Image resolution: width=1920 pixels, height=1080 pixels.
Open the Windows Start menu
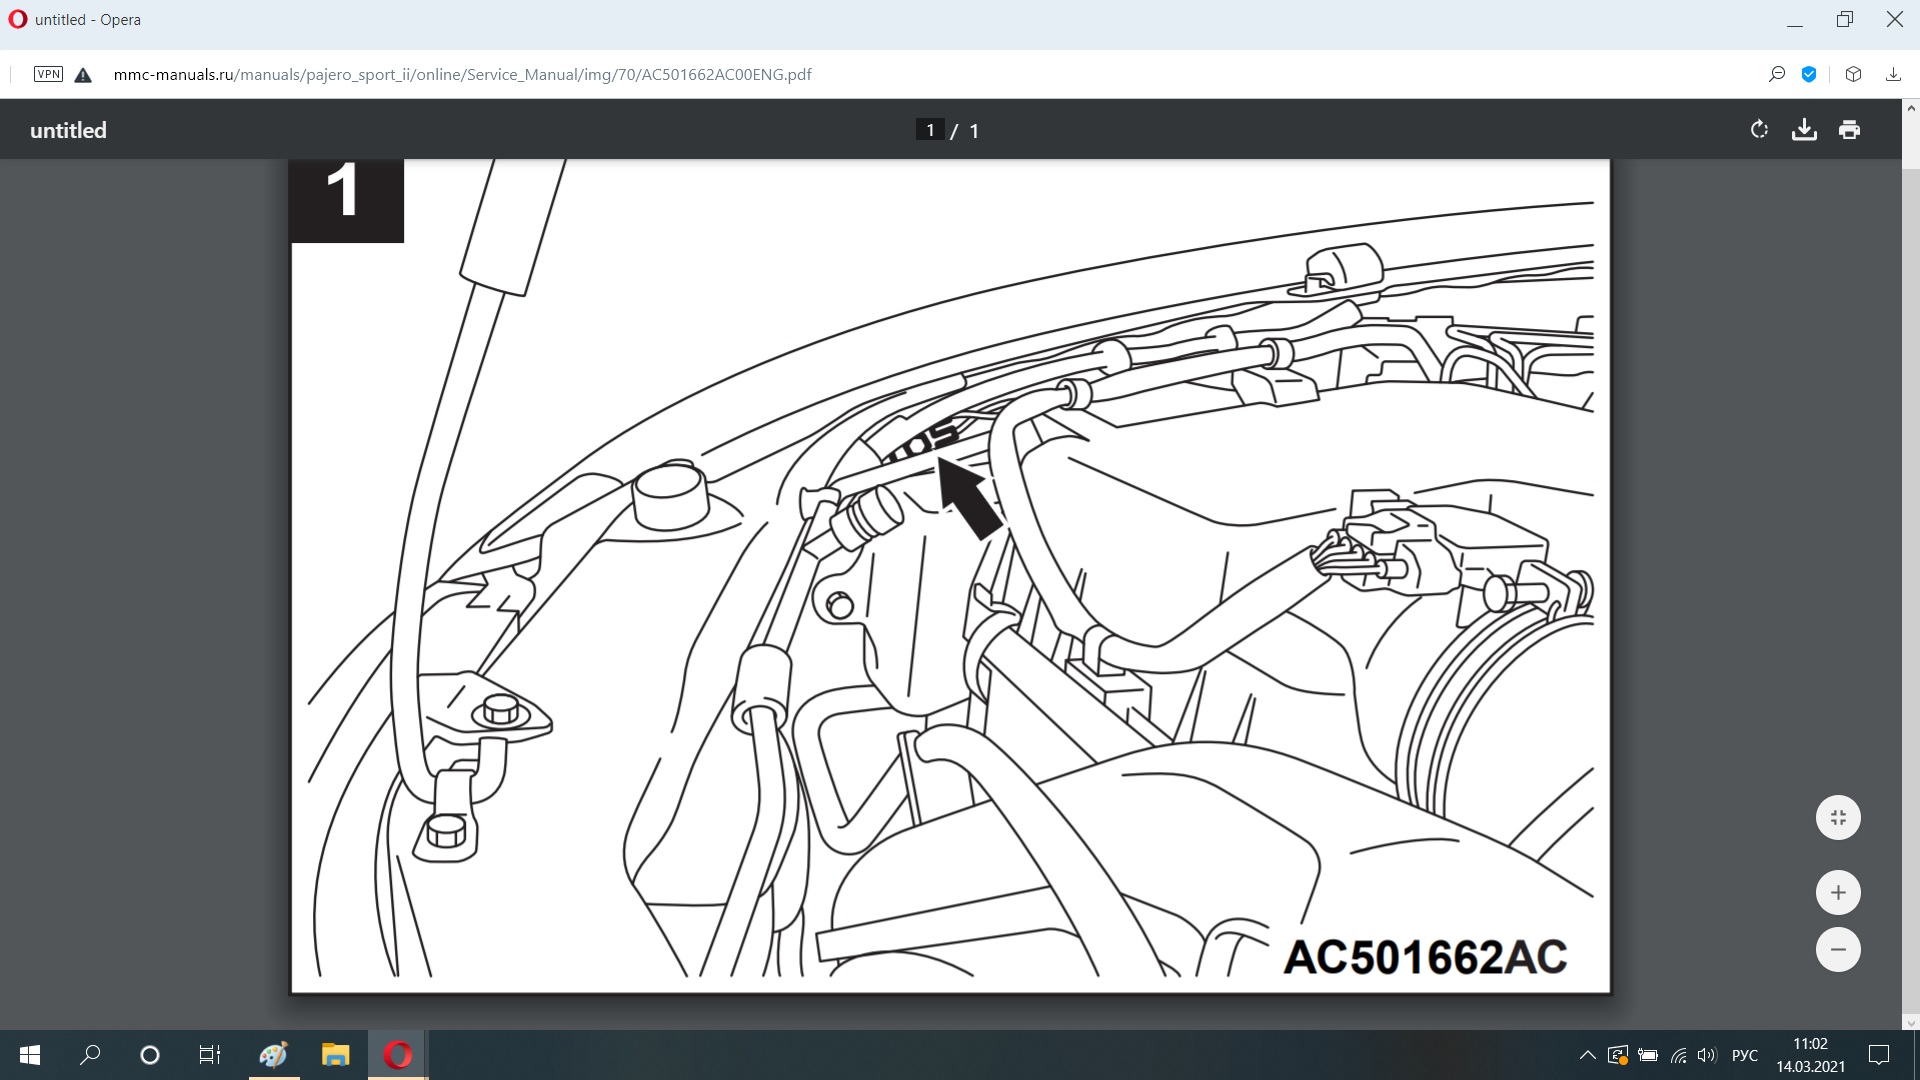[x=30, y=1055]
